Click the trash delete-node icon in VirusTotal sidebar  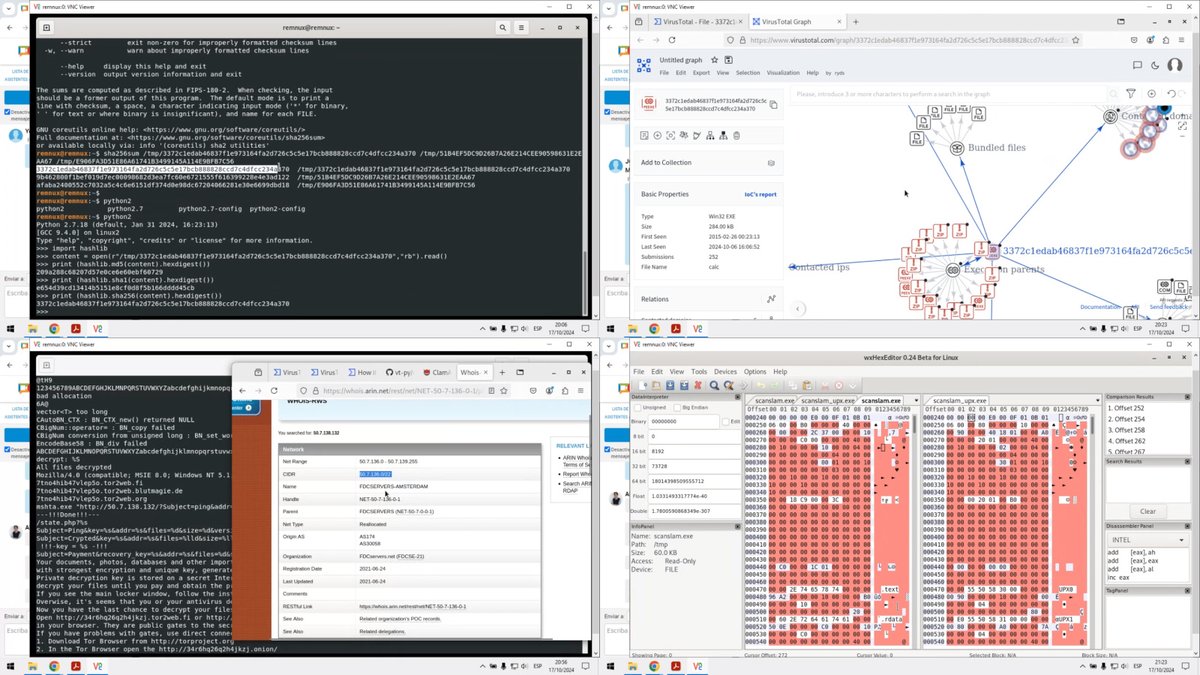736,136
